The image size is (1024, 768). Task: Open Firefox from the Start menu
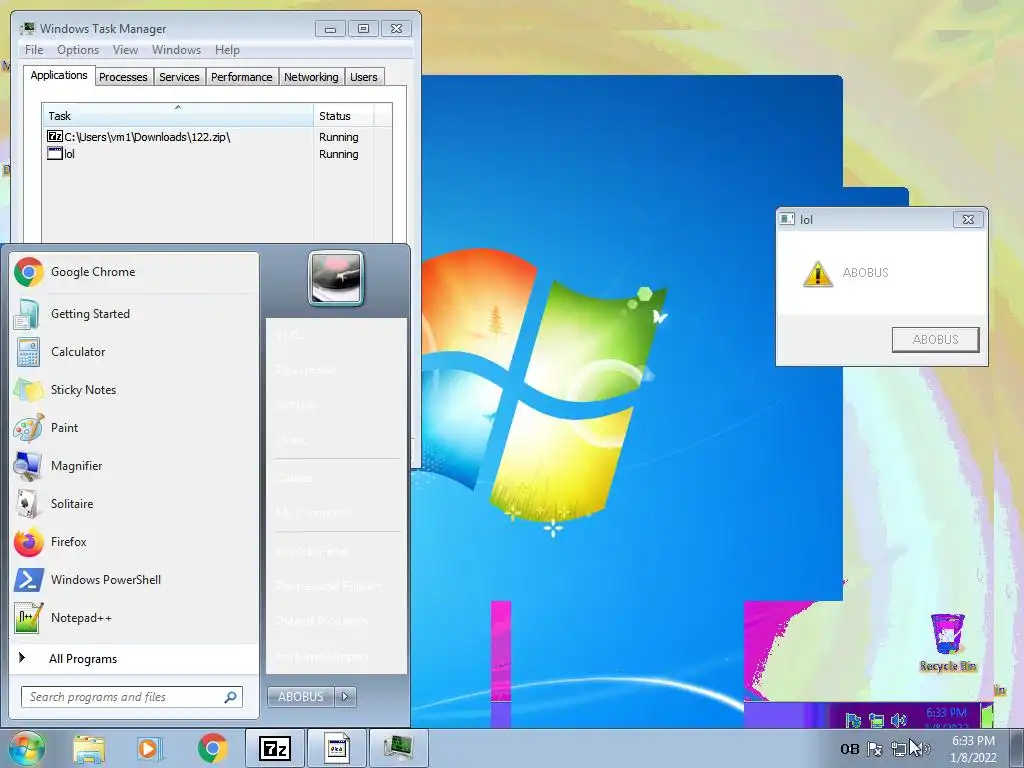(x=134, y=542)
